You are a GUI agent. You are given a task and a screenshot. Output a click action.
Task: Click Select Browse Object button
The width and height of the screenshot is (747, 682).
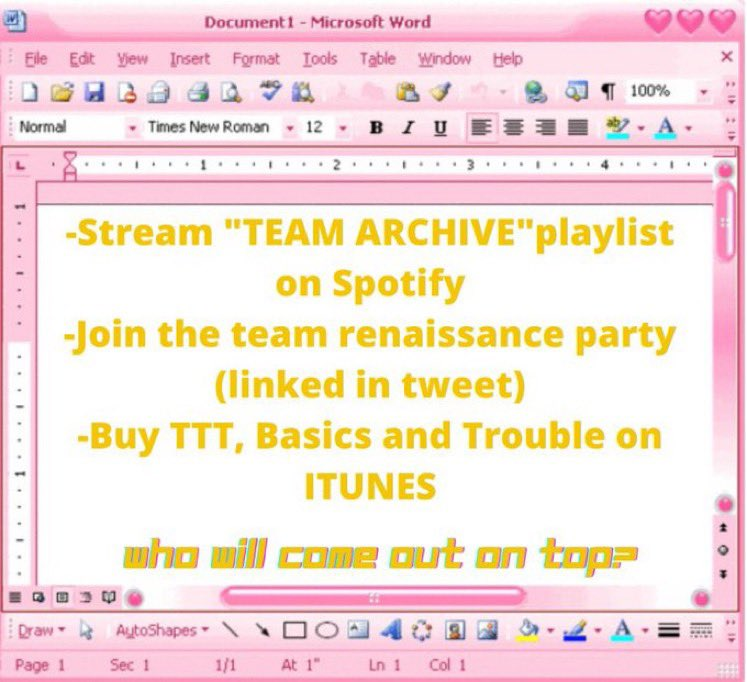pos(724,551)
